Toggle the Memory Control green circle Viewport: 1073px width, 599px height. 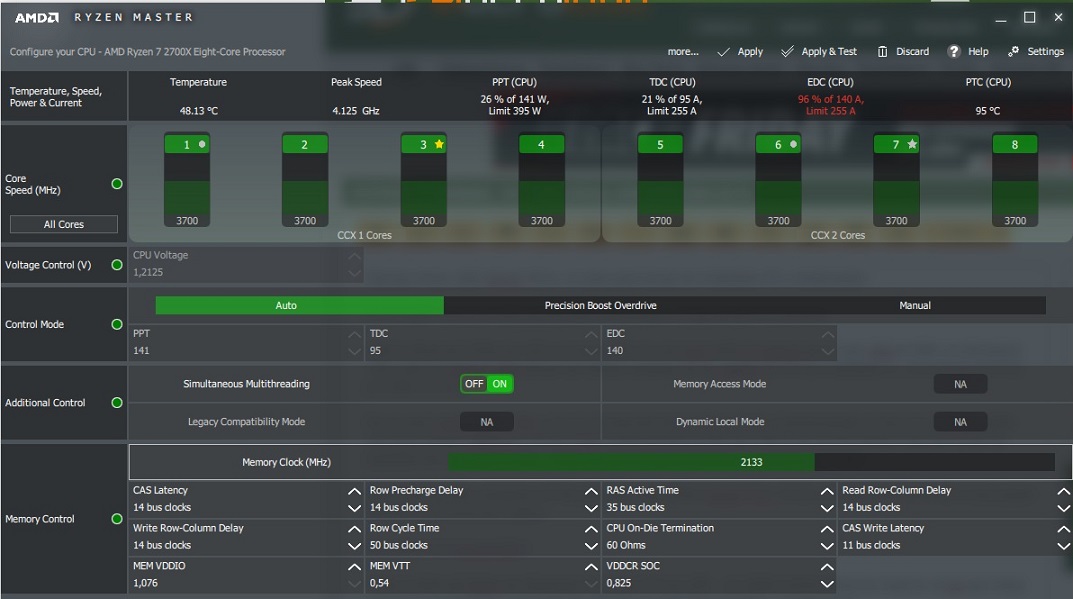click(117, 519)
